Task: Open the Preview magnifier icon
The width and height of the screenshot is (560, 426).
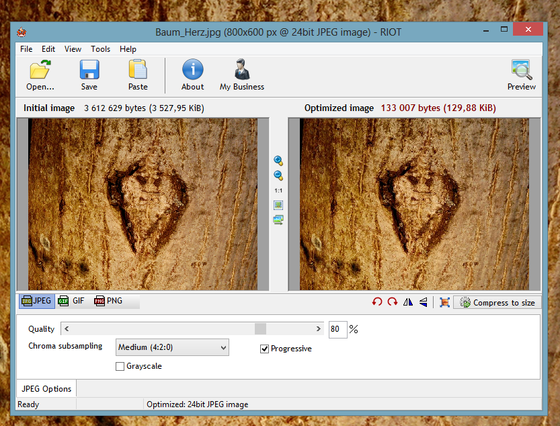Action: pyautogui.click(x=522, y=69)
